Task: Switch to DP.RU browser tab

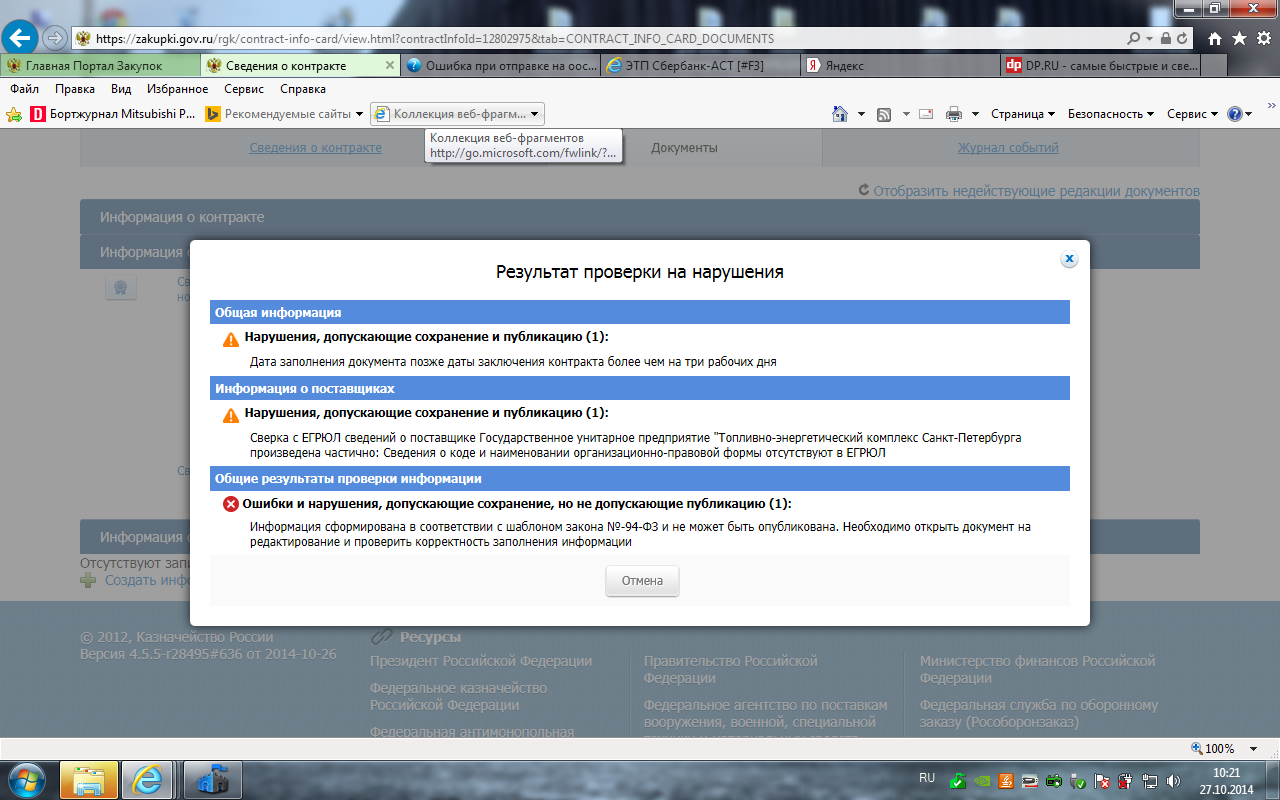Action: click(x=1100, y=66)
